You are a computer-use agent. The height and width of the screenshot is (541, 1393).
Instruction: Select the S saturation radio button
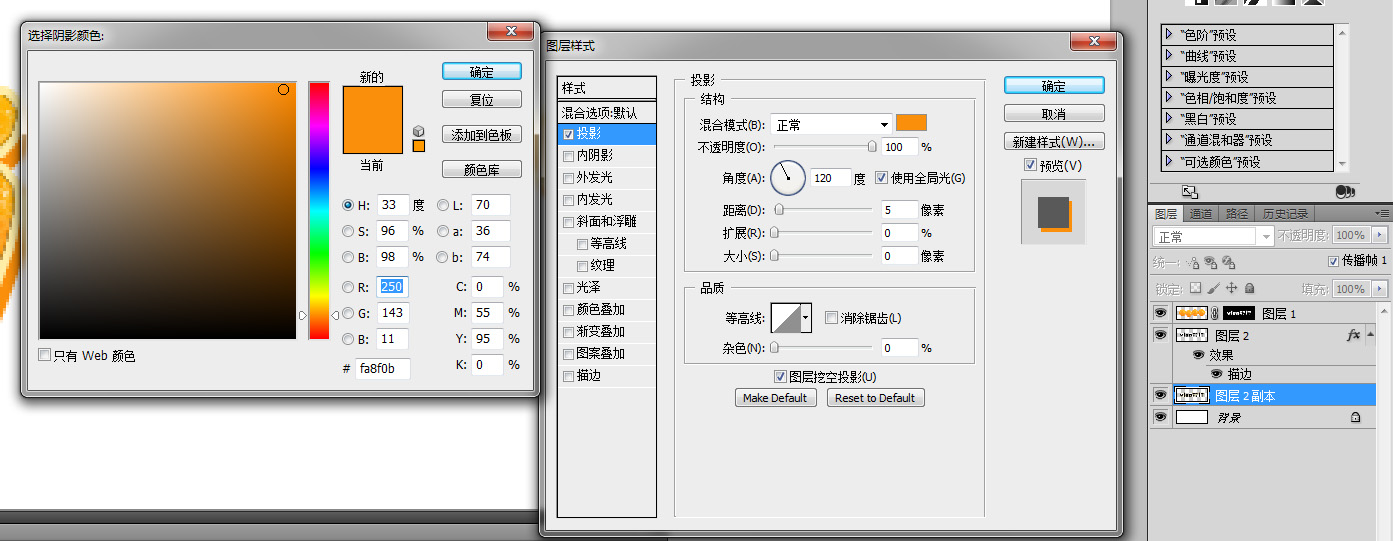(348, 231)
